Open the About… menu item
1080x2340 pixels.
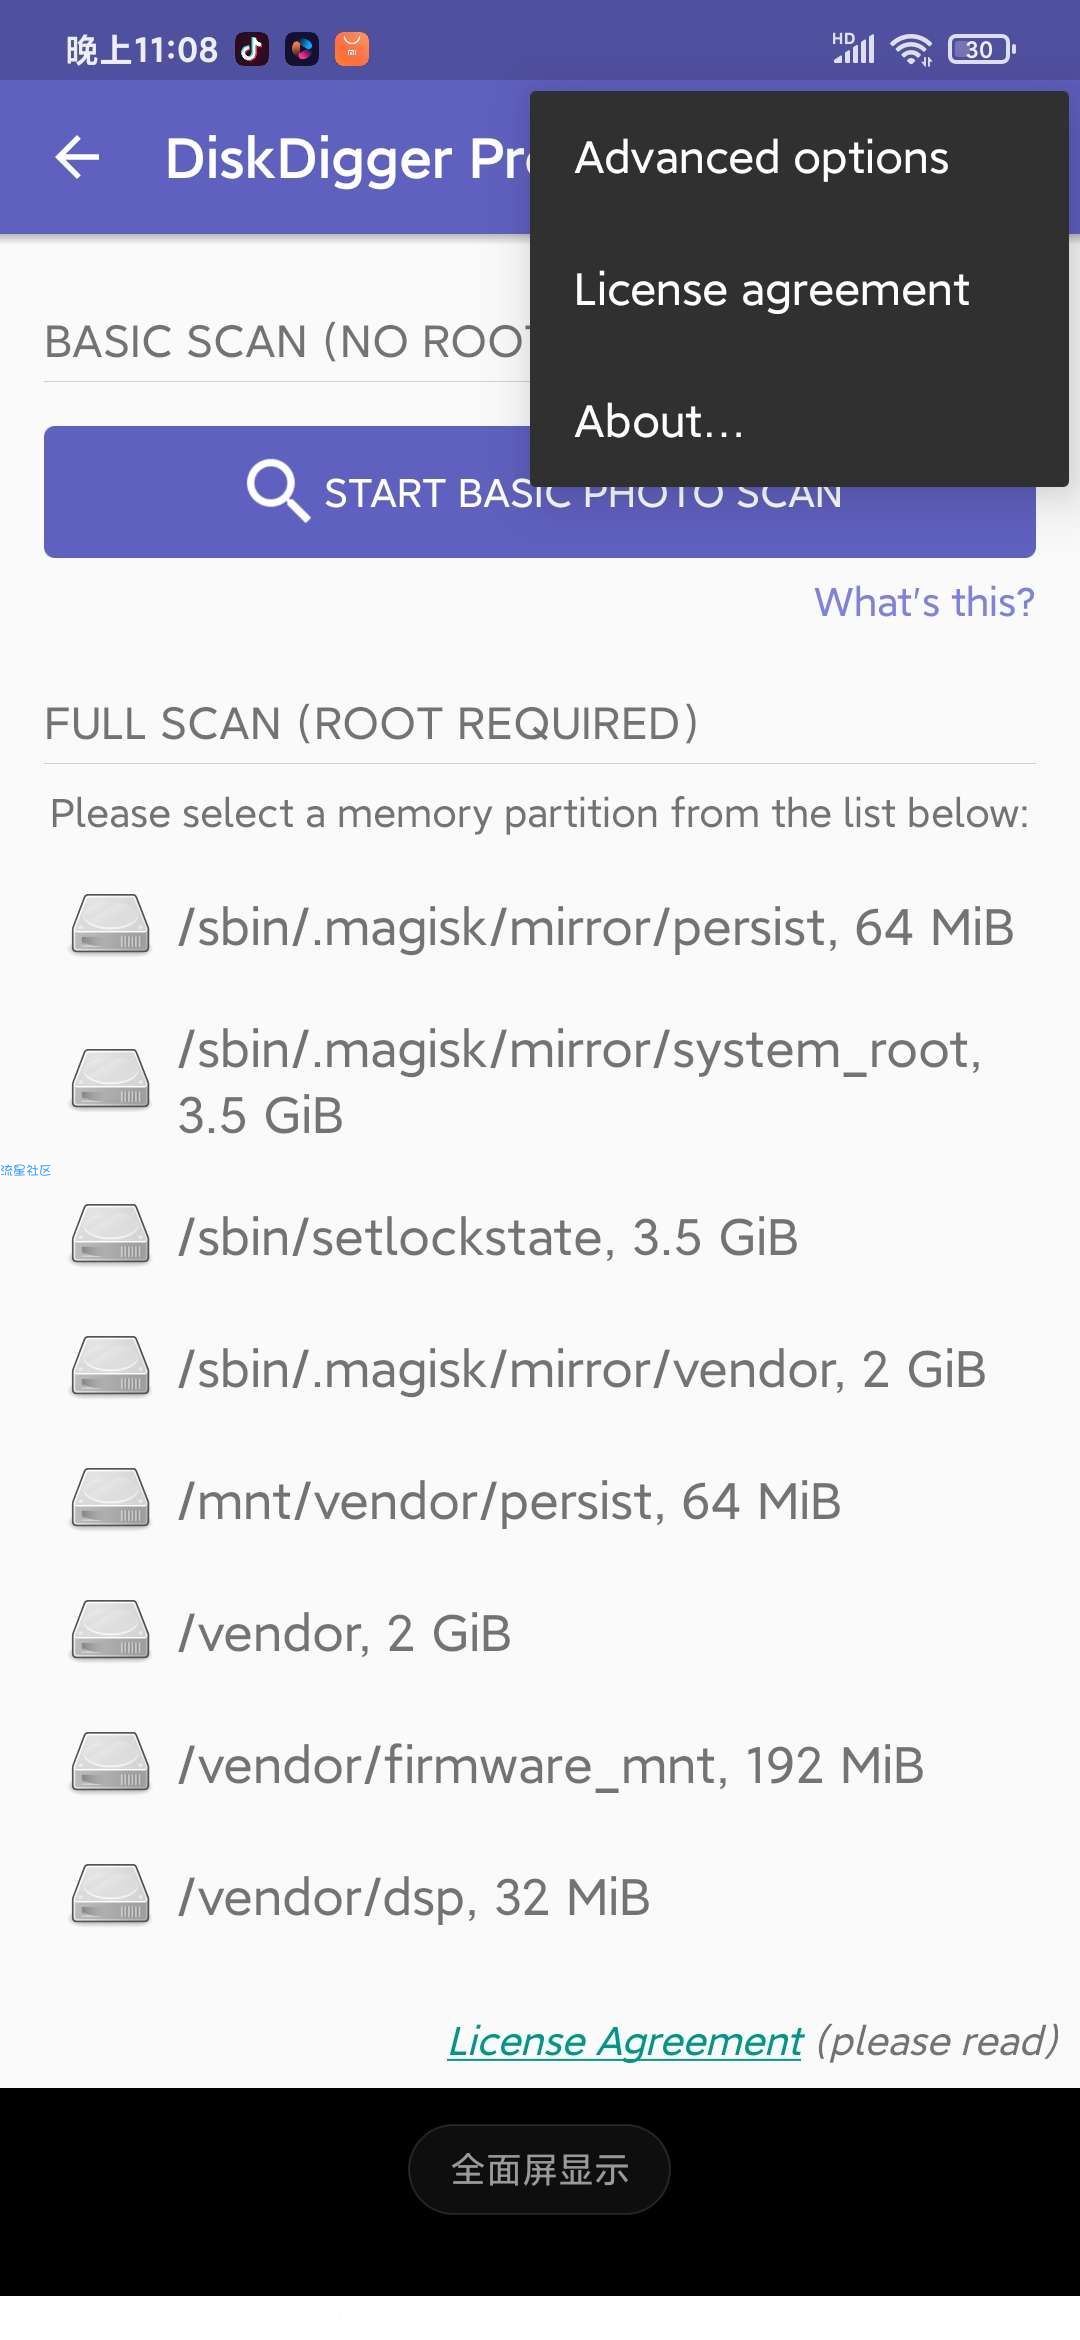799,421
